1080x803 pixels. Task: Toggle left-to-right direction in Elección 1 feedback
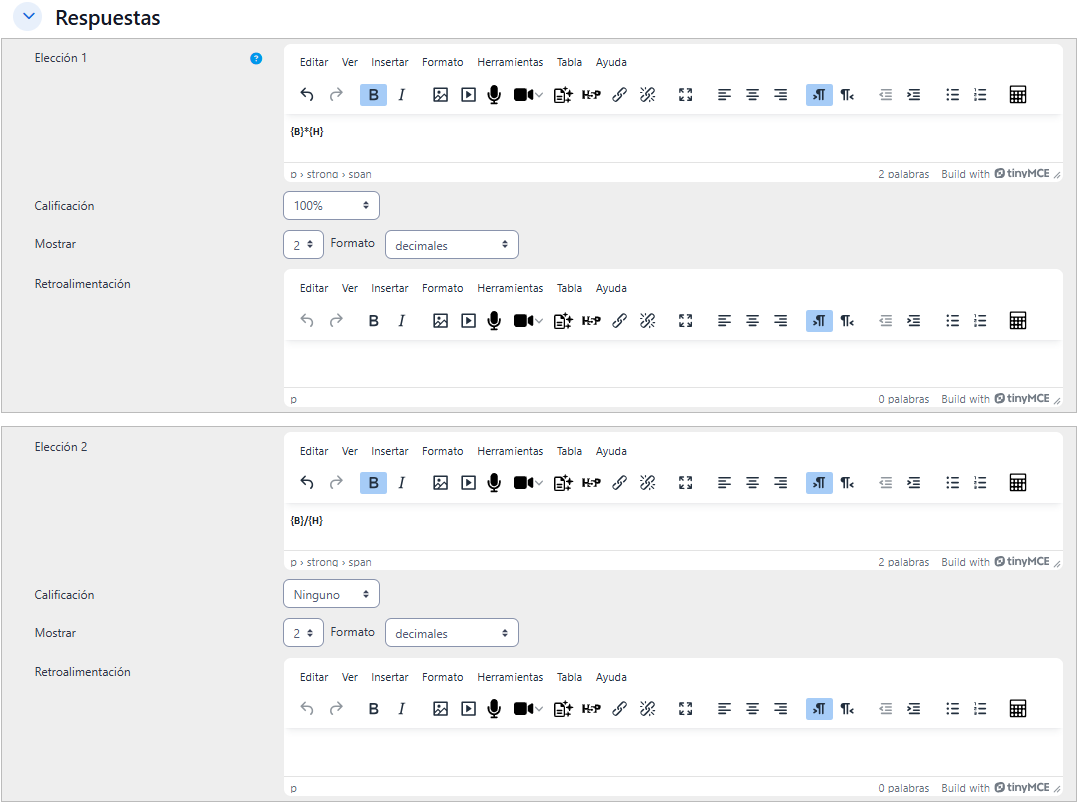tap(819, 321)
